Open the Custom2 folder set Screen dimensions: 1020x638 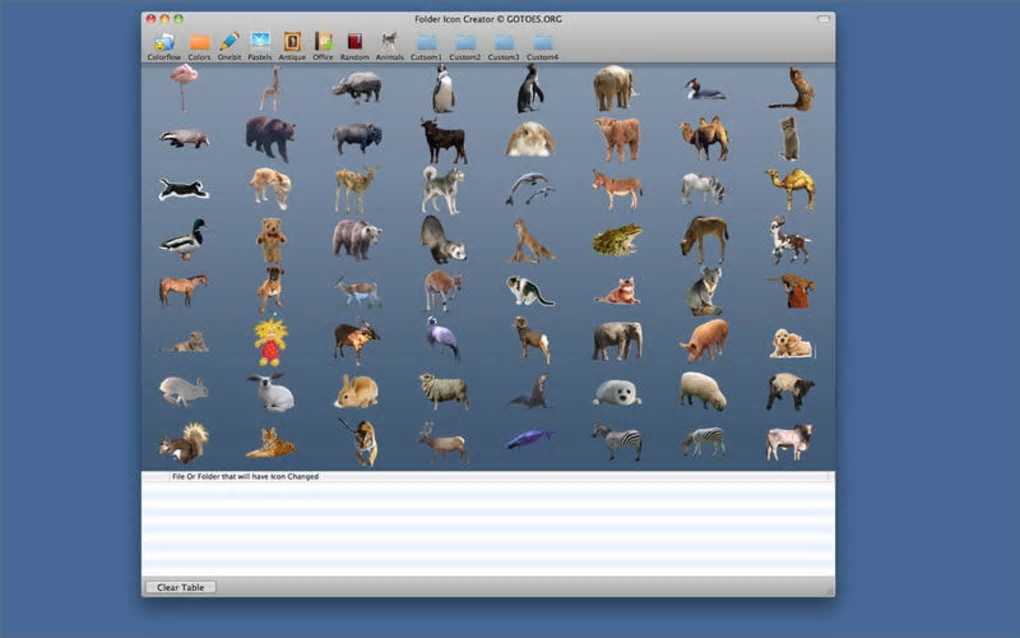point(465,43)
